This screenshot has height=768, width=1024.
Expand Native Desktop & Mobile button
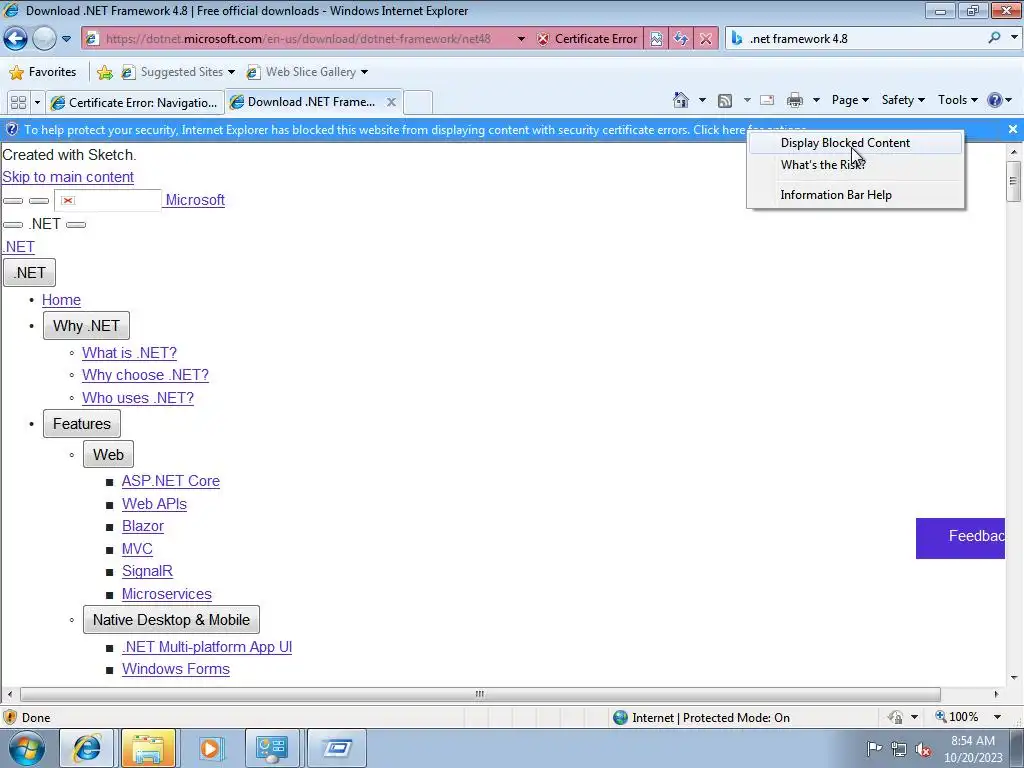(171, 620)
